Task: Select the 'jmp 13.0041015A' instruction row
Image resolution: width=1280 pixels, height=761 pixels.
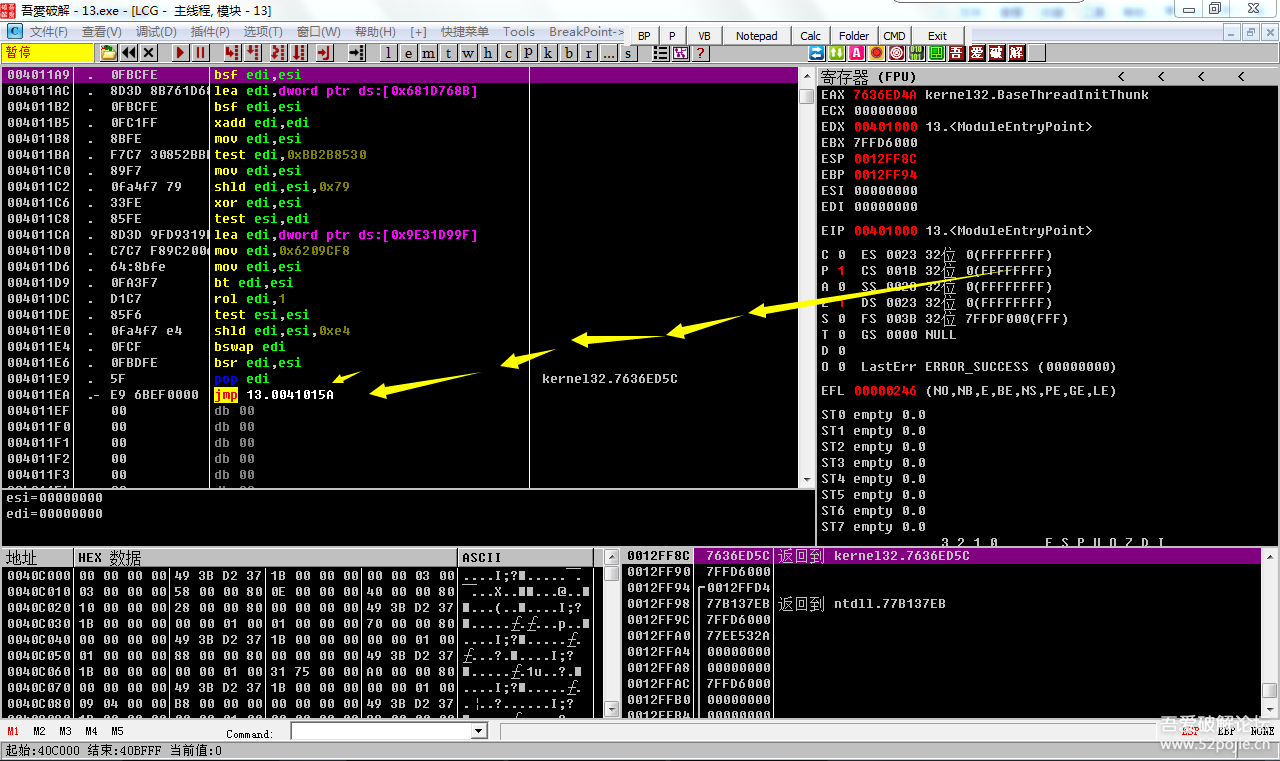Action: coord(400,395)
